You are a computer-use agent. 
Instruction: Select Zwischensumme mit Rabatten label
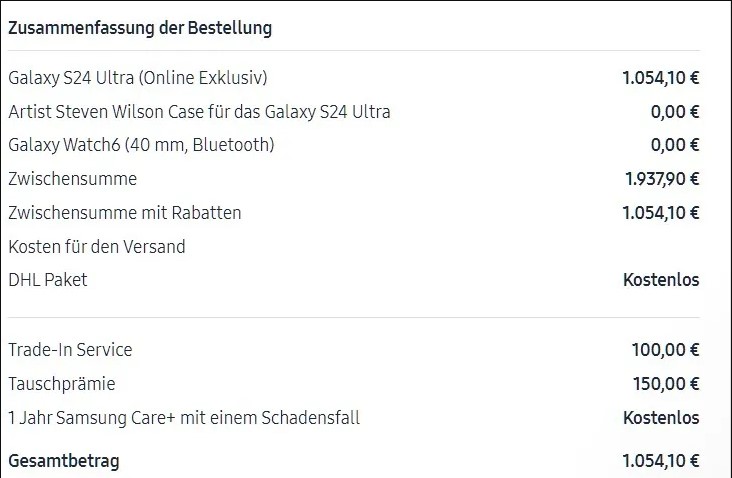[125, 213]
